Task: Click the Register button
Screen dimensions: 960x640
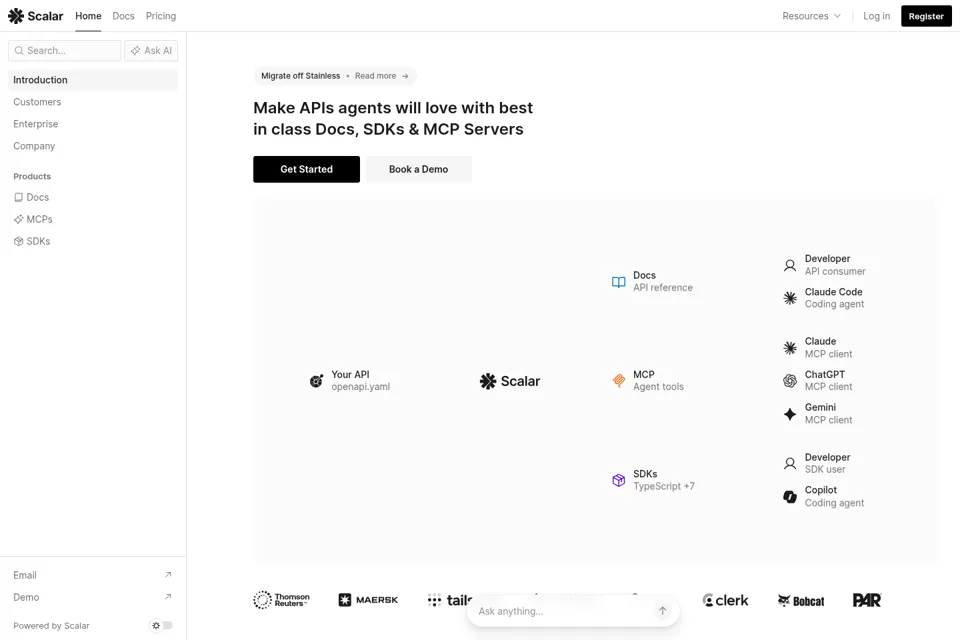Action: pyautogui.click(x=926, y=17)
